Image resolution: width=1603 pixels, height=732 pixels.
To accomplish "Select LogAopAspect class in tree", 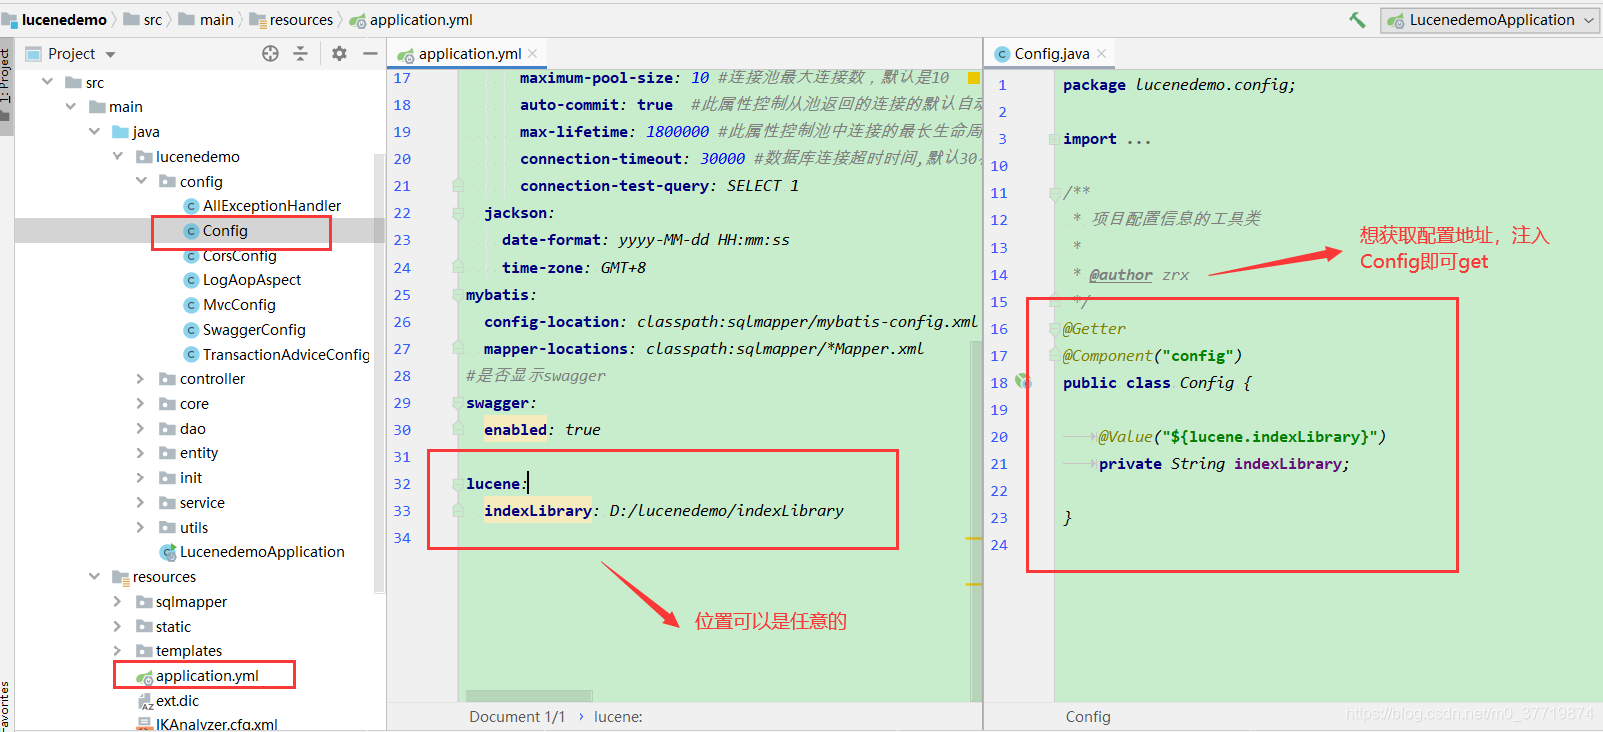I will click(x=242, y=280).
